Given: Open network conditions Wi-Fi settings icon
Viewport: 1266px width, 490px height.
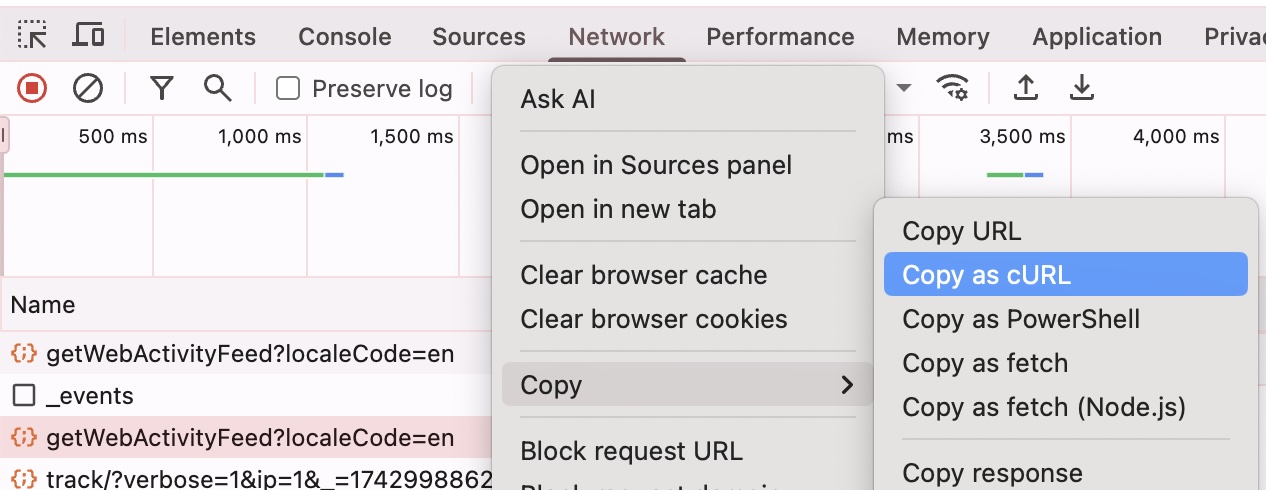Looking at the screenshot, I should pyautogui.click(x=952, y=88).
